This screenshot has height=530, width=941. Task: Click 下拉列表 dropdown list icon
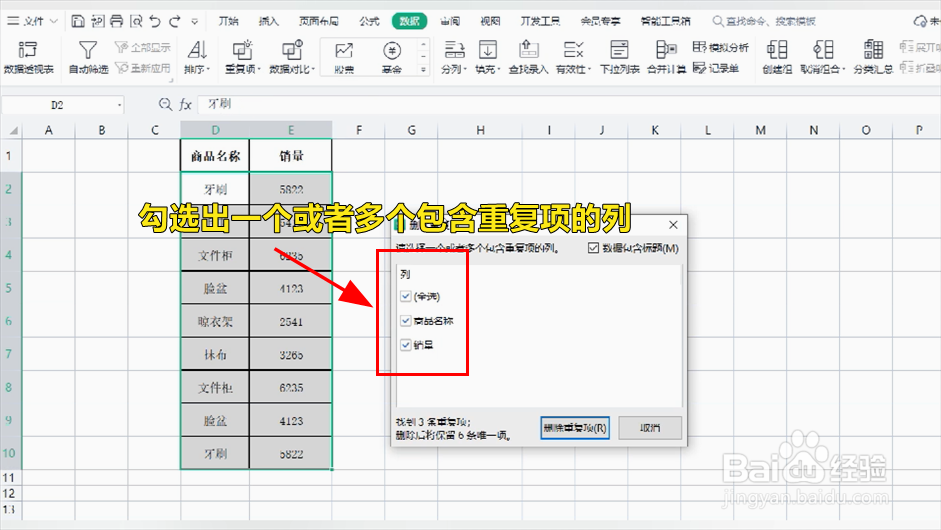(619, 58)
